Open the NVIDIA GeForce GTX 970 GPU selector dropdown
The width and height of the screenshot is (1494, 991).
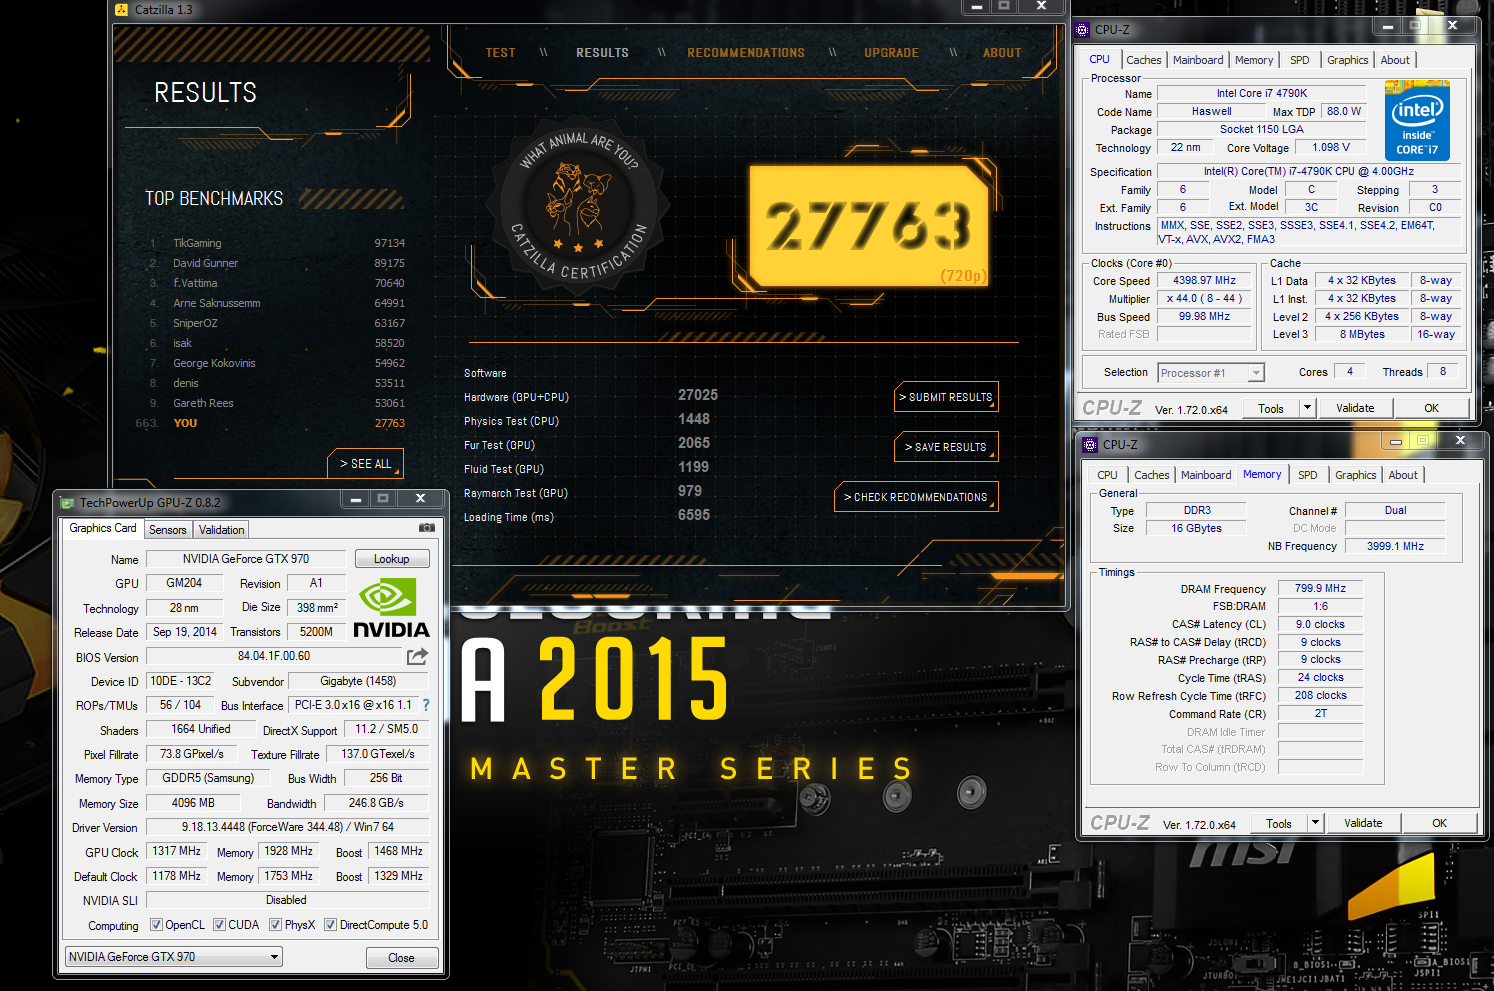click(x=173, y=957)
